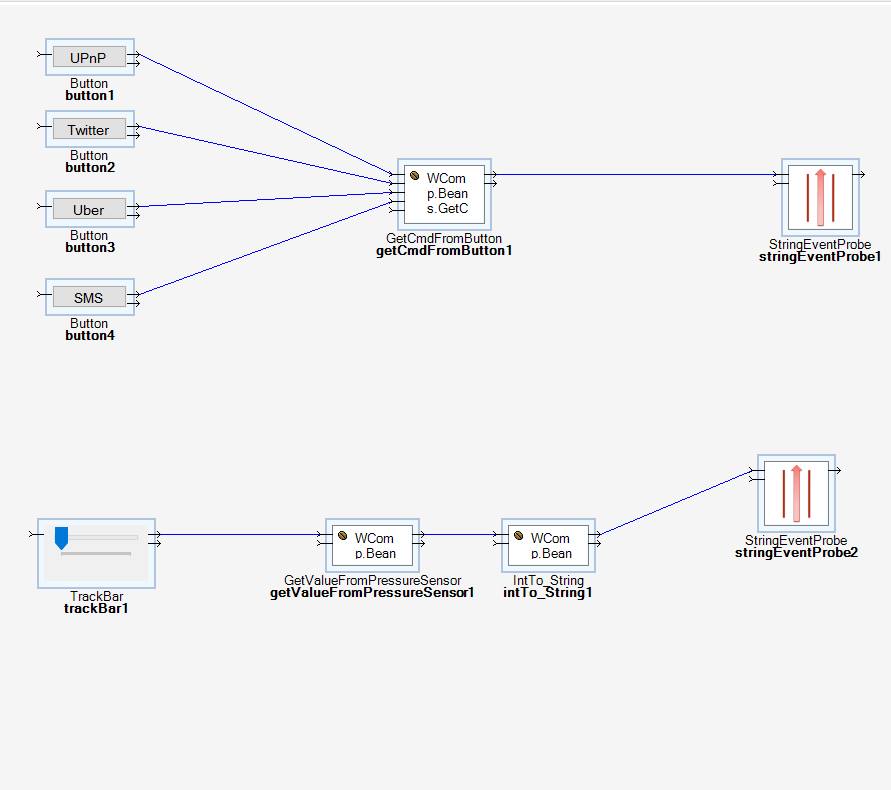Click the getCmdFromButton1 name label
Image resolution: width=891 pixels, height=790 pixels.
444,251
